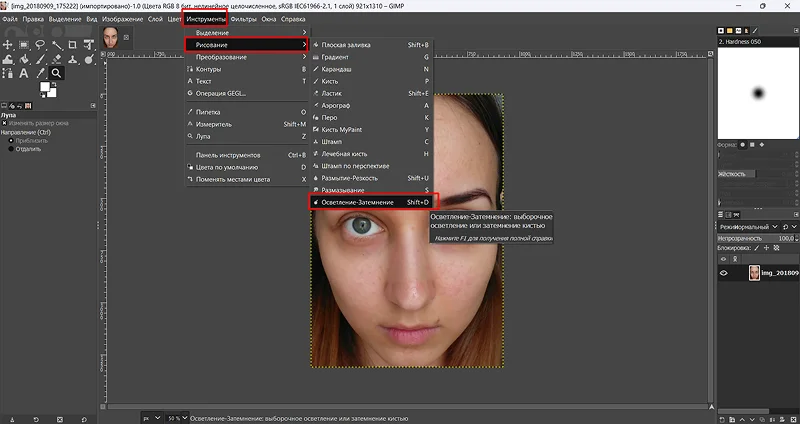800x424 pixels.
Task: Expand the 'Выделение' submenu in Инструменты
Action: pyautogui.click(x=247, y=33)
